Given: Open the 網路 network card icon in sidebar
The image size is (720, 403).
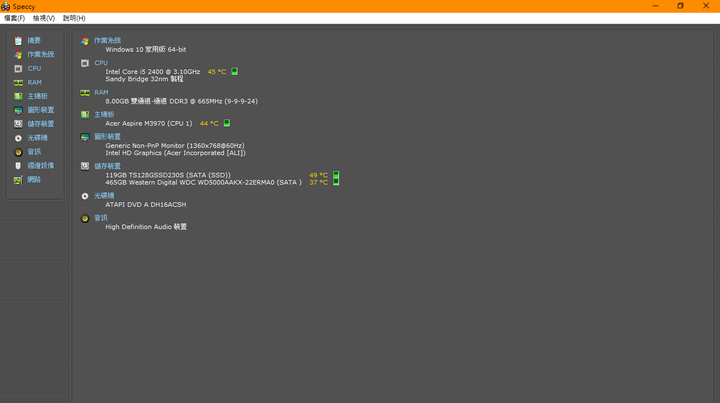Looking at the screenshot, I should point(18,180).
